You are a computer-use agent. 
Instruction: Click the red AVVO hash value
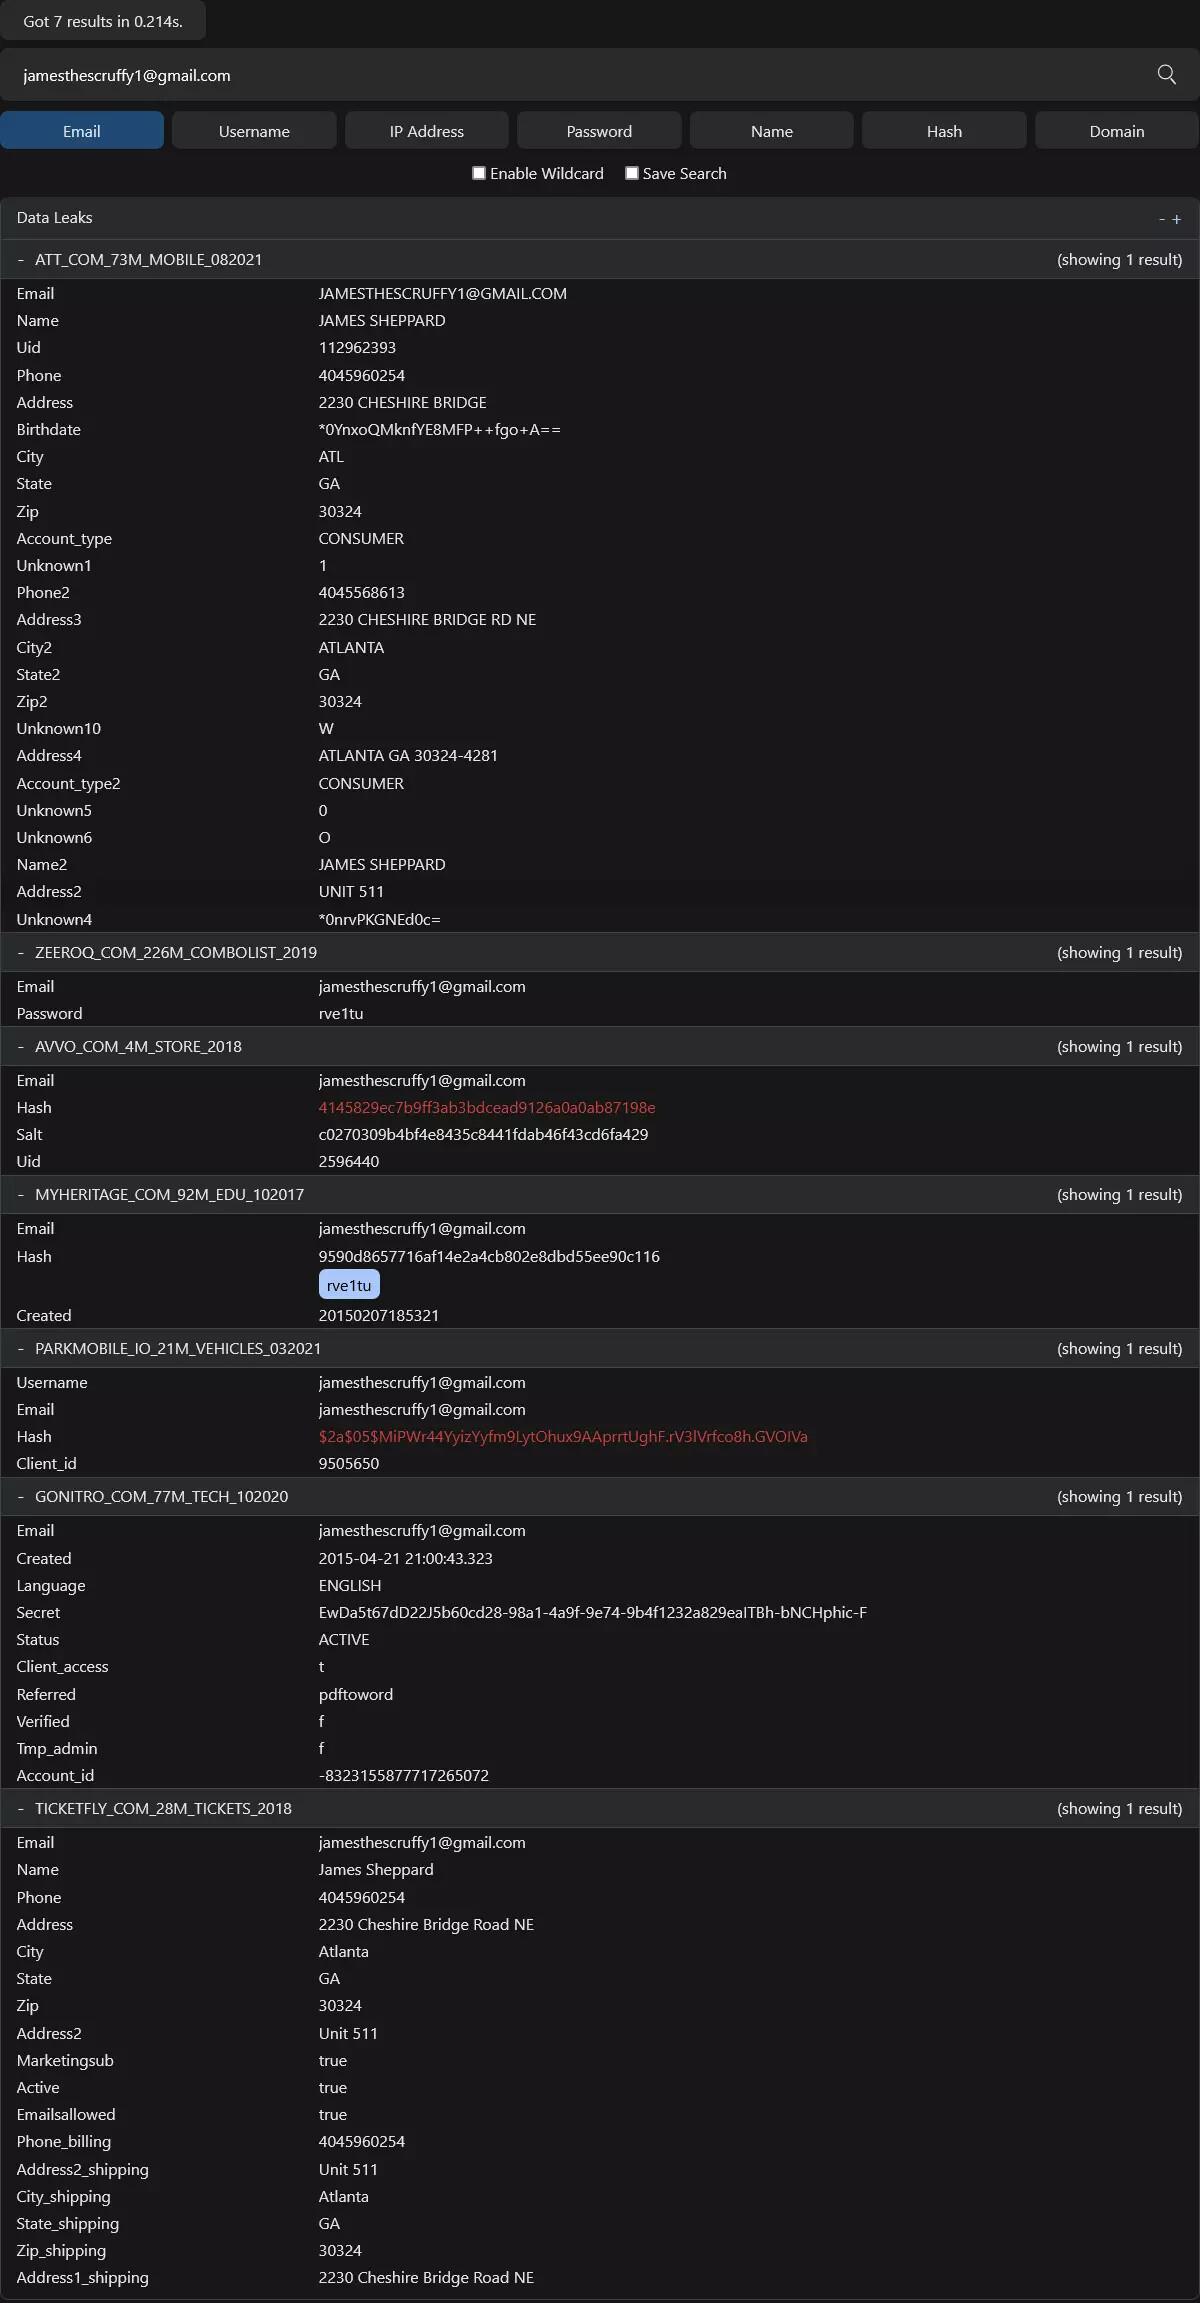(x=487, y=1108)
